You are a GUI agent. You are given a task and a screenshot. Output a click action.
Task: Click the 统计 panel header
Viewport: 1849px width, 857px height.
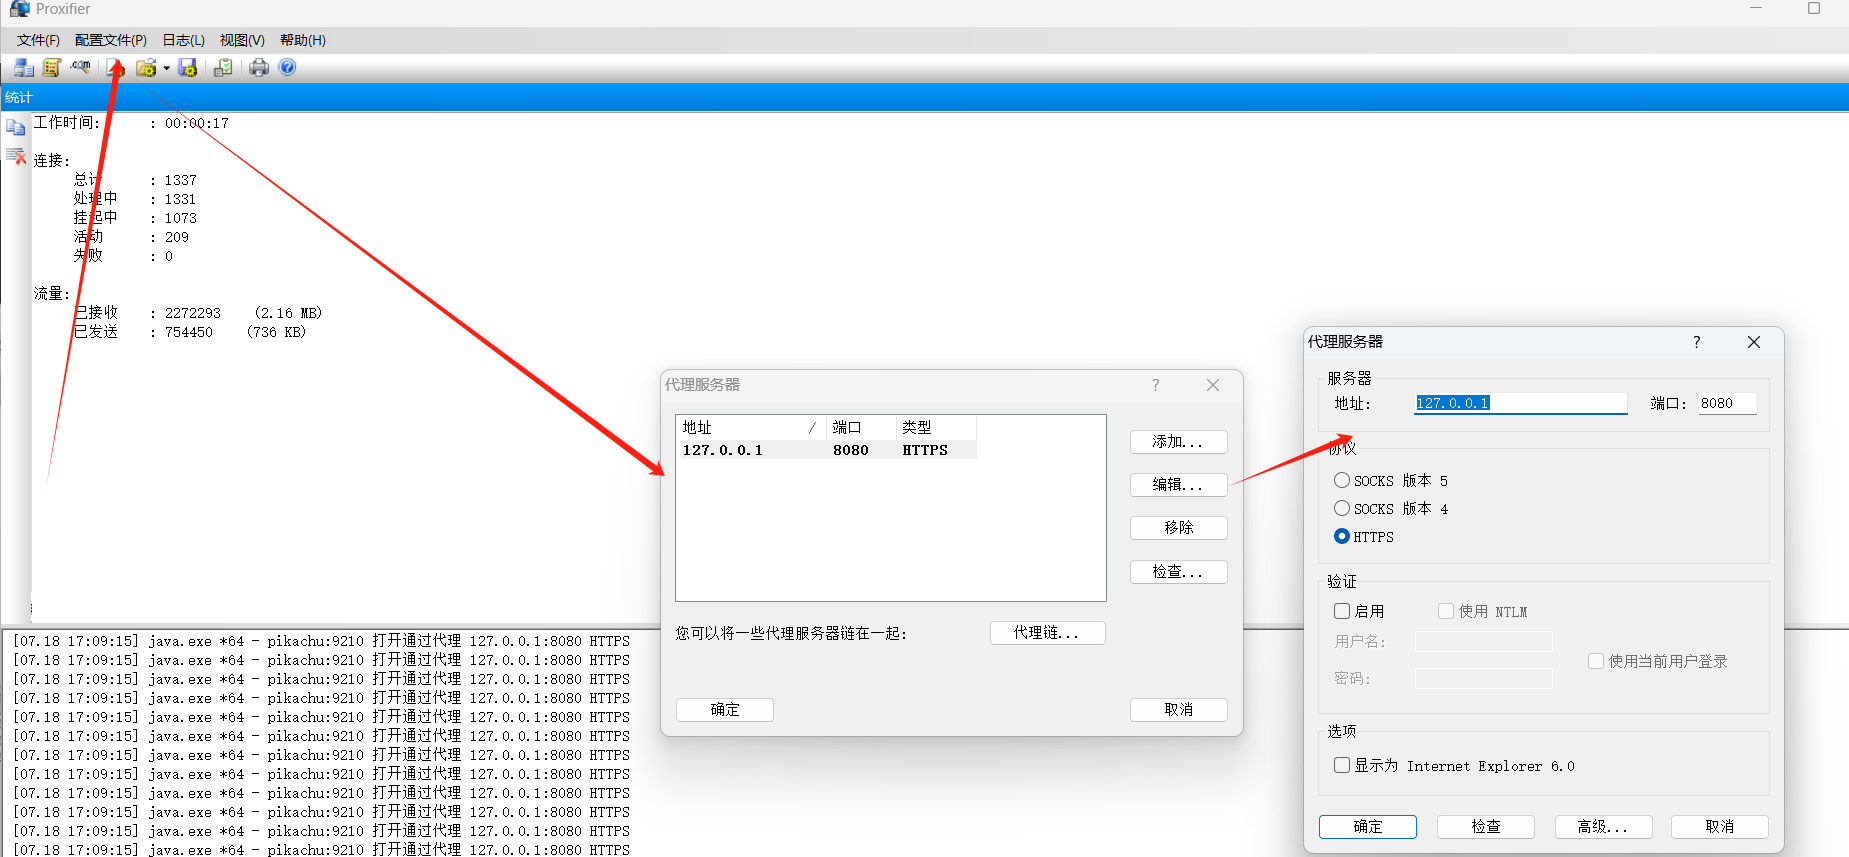click(x=924, y=97)
